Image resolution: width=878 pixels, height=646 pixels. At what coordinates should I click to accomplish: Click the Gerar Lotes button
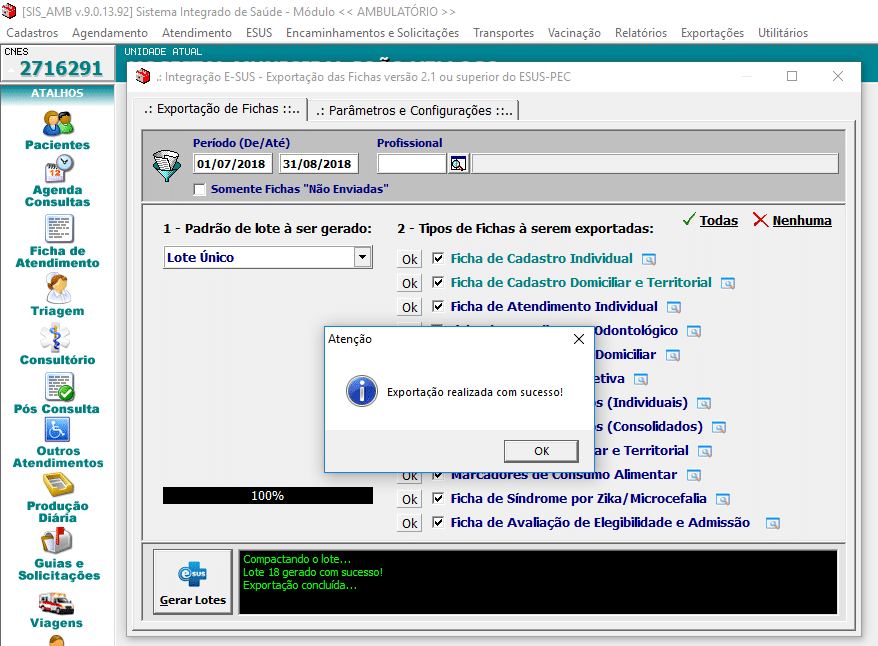(x=193, y=582)
